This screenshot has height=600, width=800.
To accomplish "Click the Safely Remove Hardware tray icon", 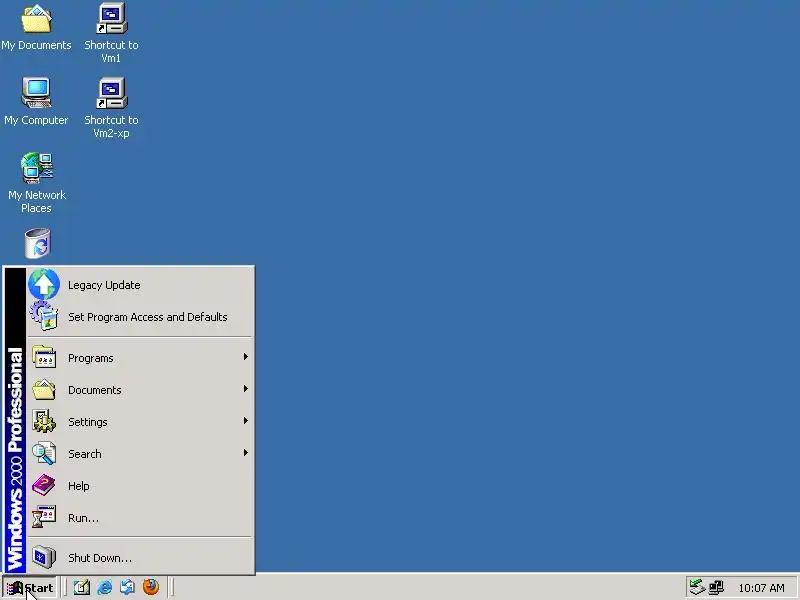I will [x=697, y=587].
